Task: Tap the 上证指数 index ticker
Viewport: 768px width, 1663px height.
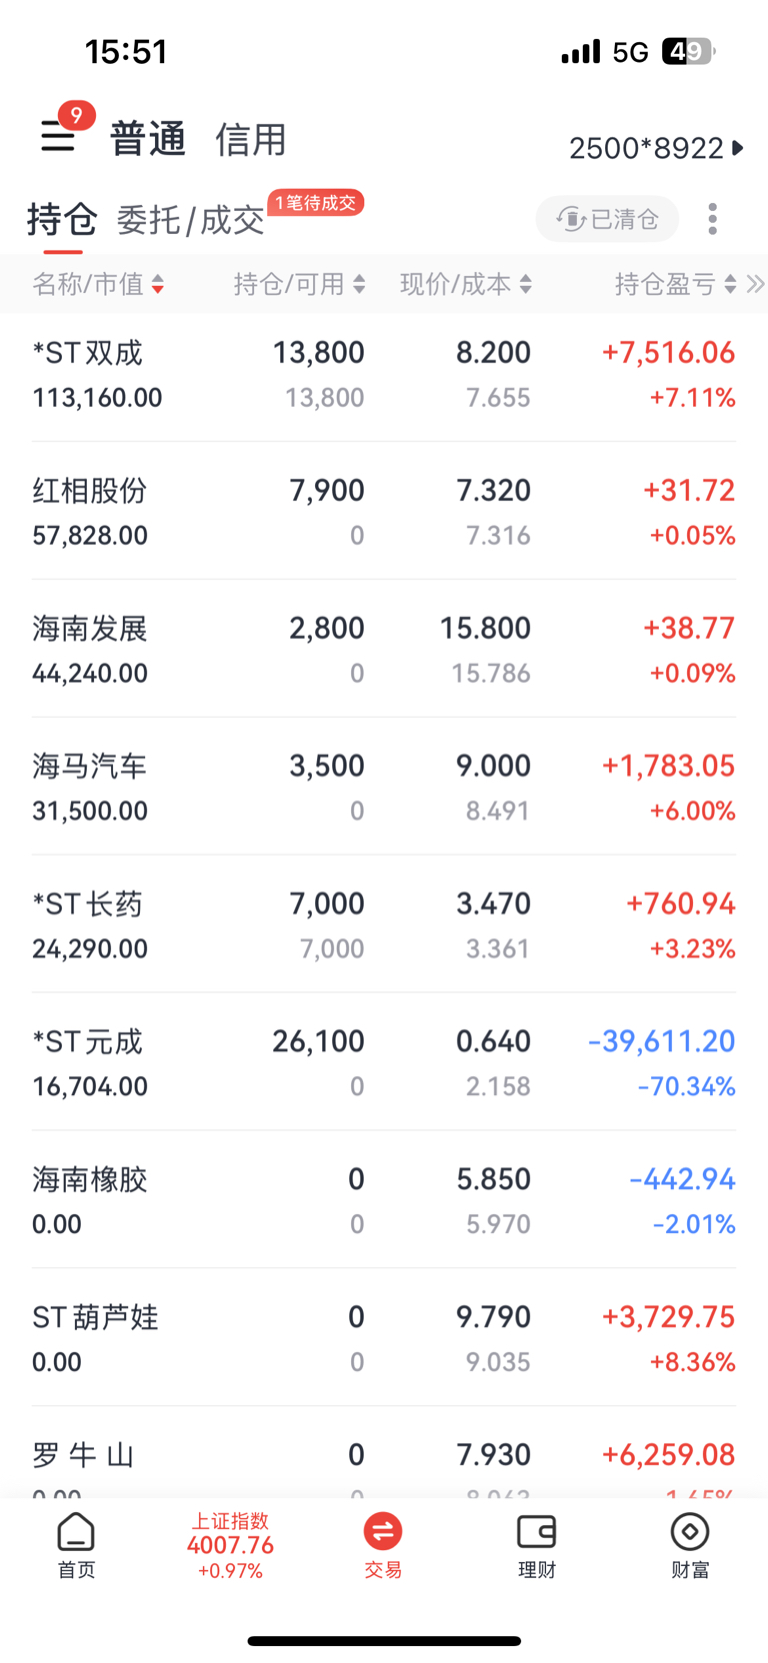Action: 230,1545
